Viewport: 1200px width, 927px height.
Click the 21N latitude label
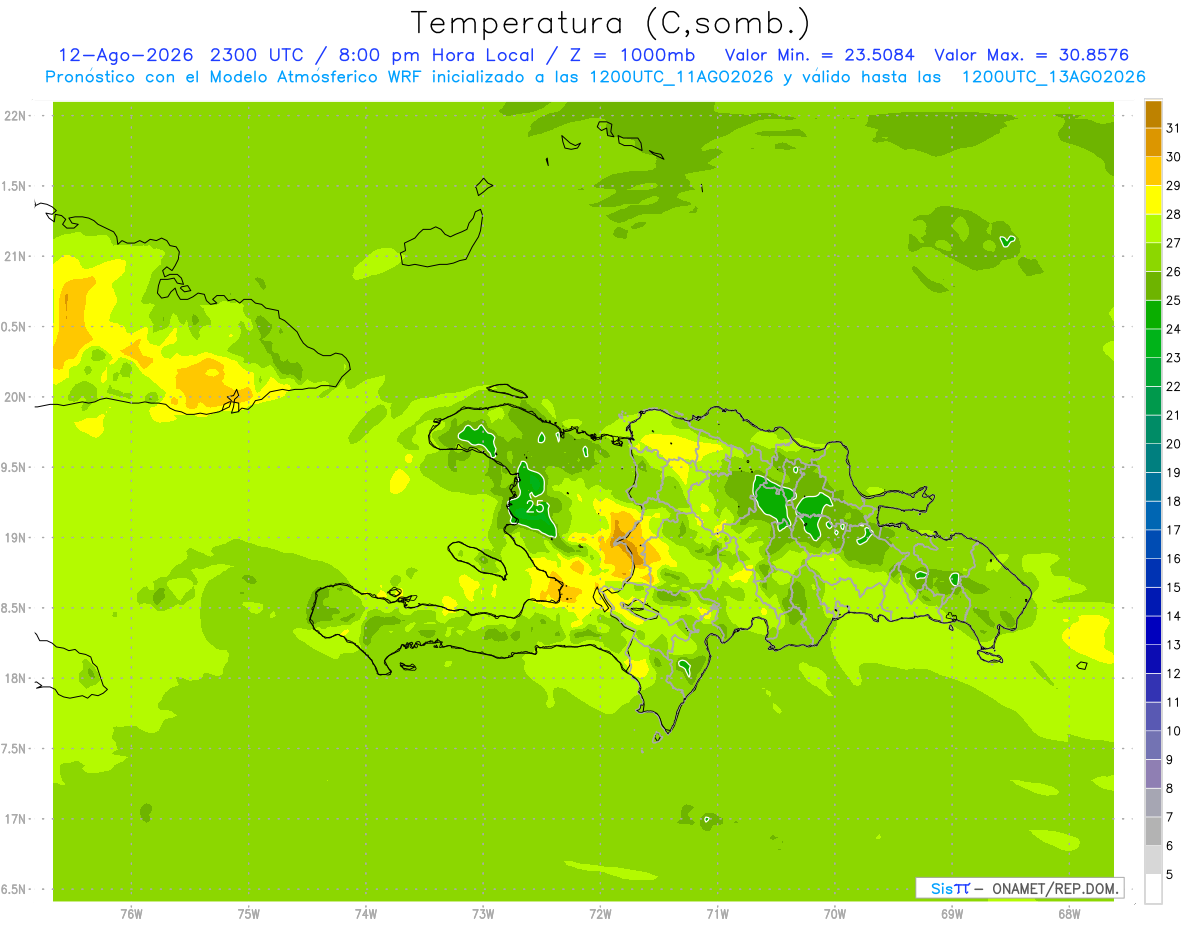pos(15,256)
